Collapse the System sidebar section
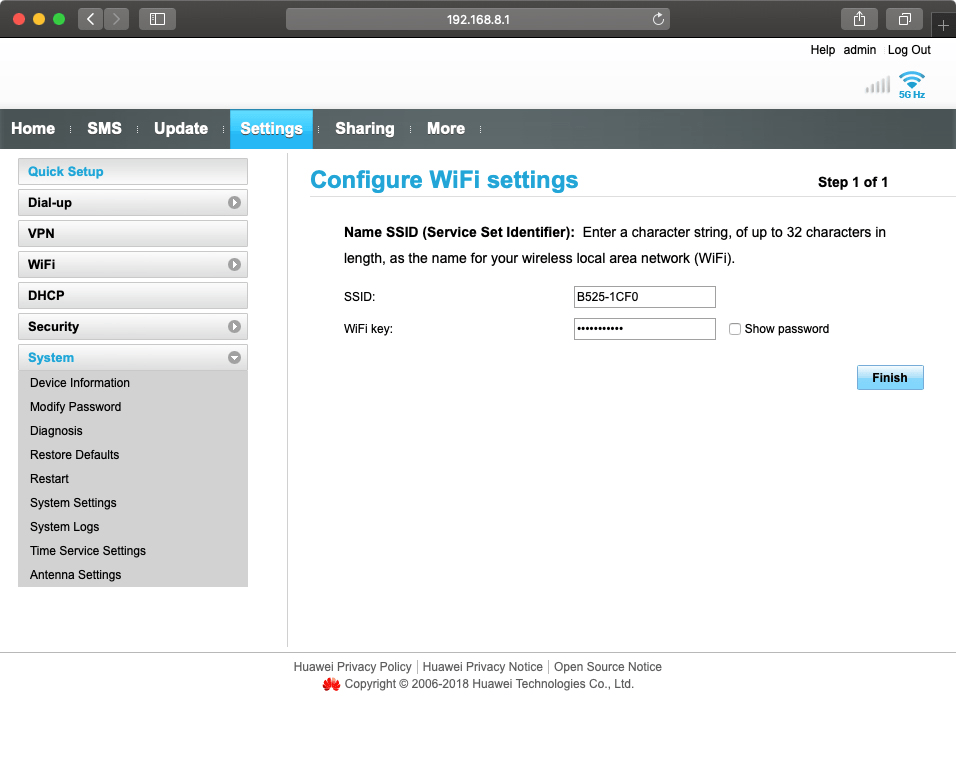 pyautogui.click(x=234, y=358)
